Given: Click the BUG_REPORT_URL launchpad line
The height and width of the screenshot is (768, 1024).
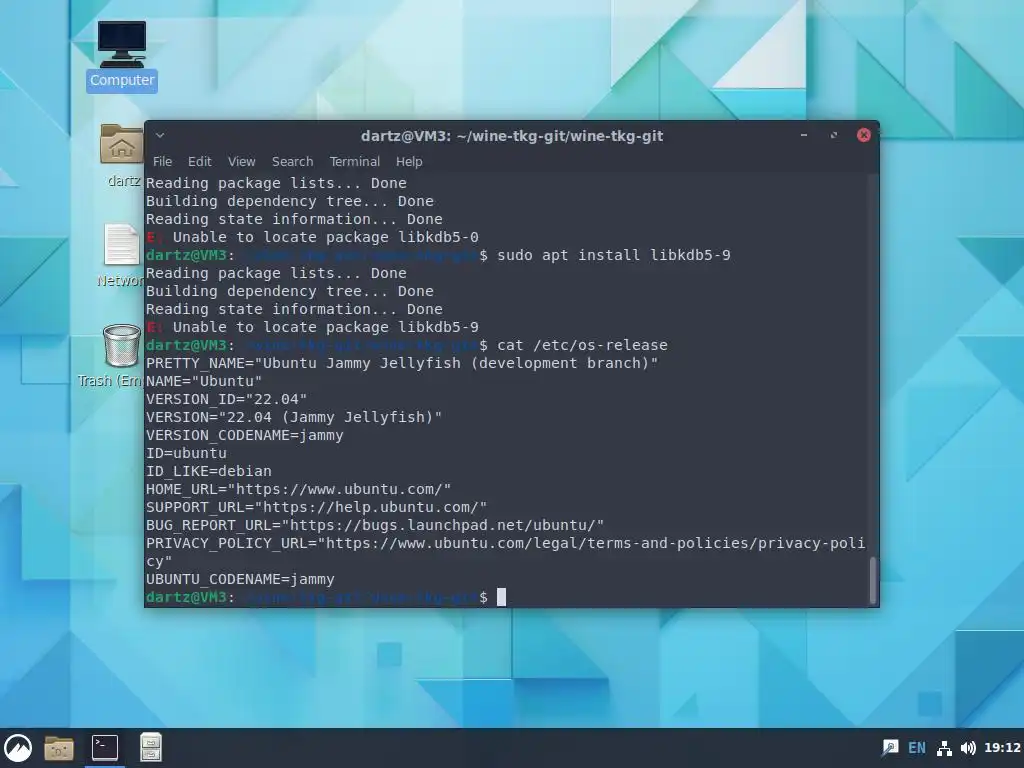Looking at the screenshot, I should [x=375, y=525].
